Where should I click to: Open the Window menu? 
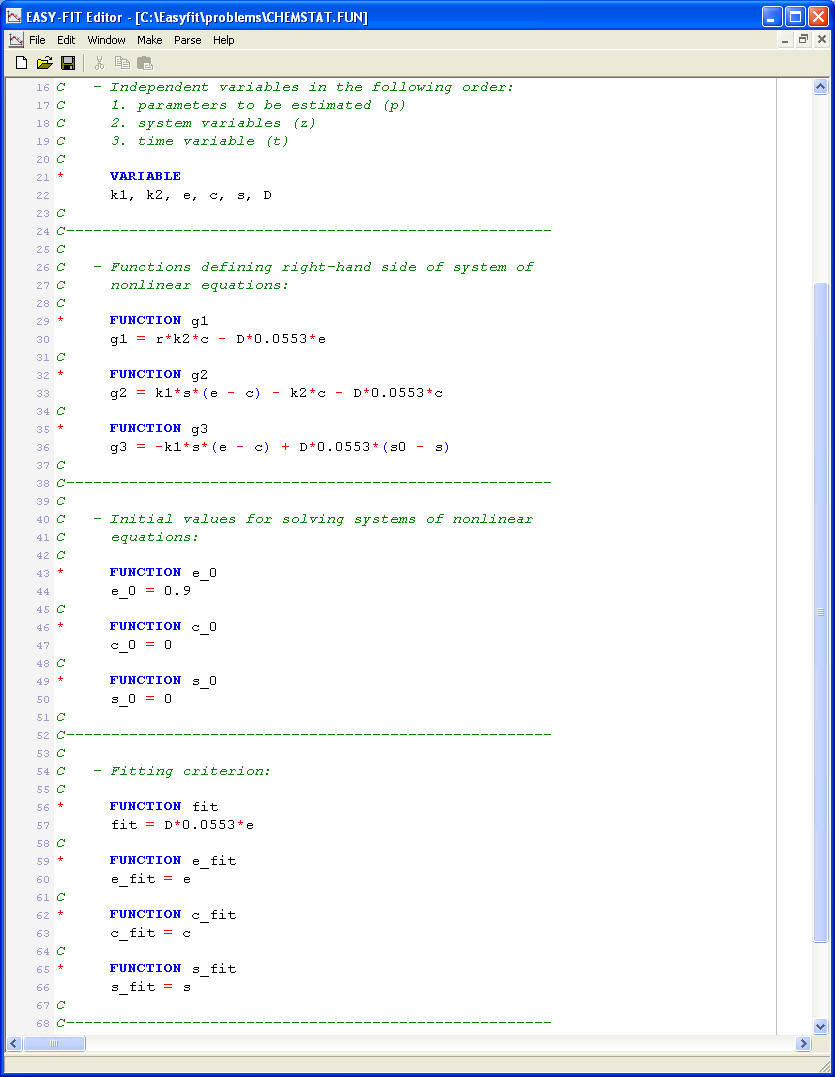[106, 40]
